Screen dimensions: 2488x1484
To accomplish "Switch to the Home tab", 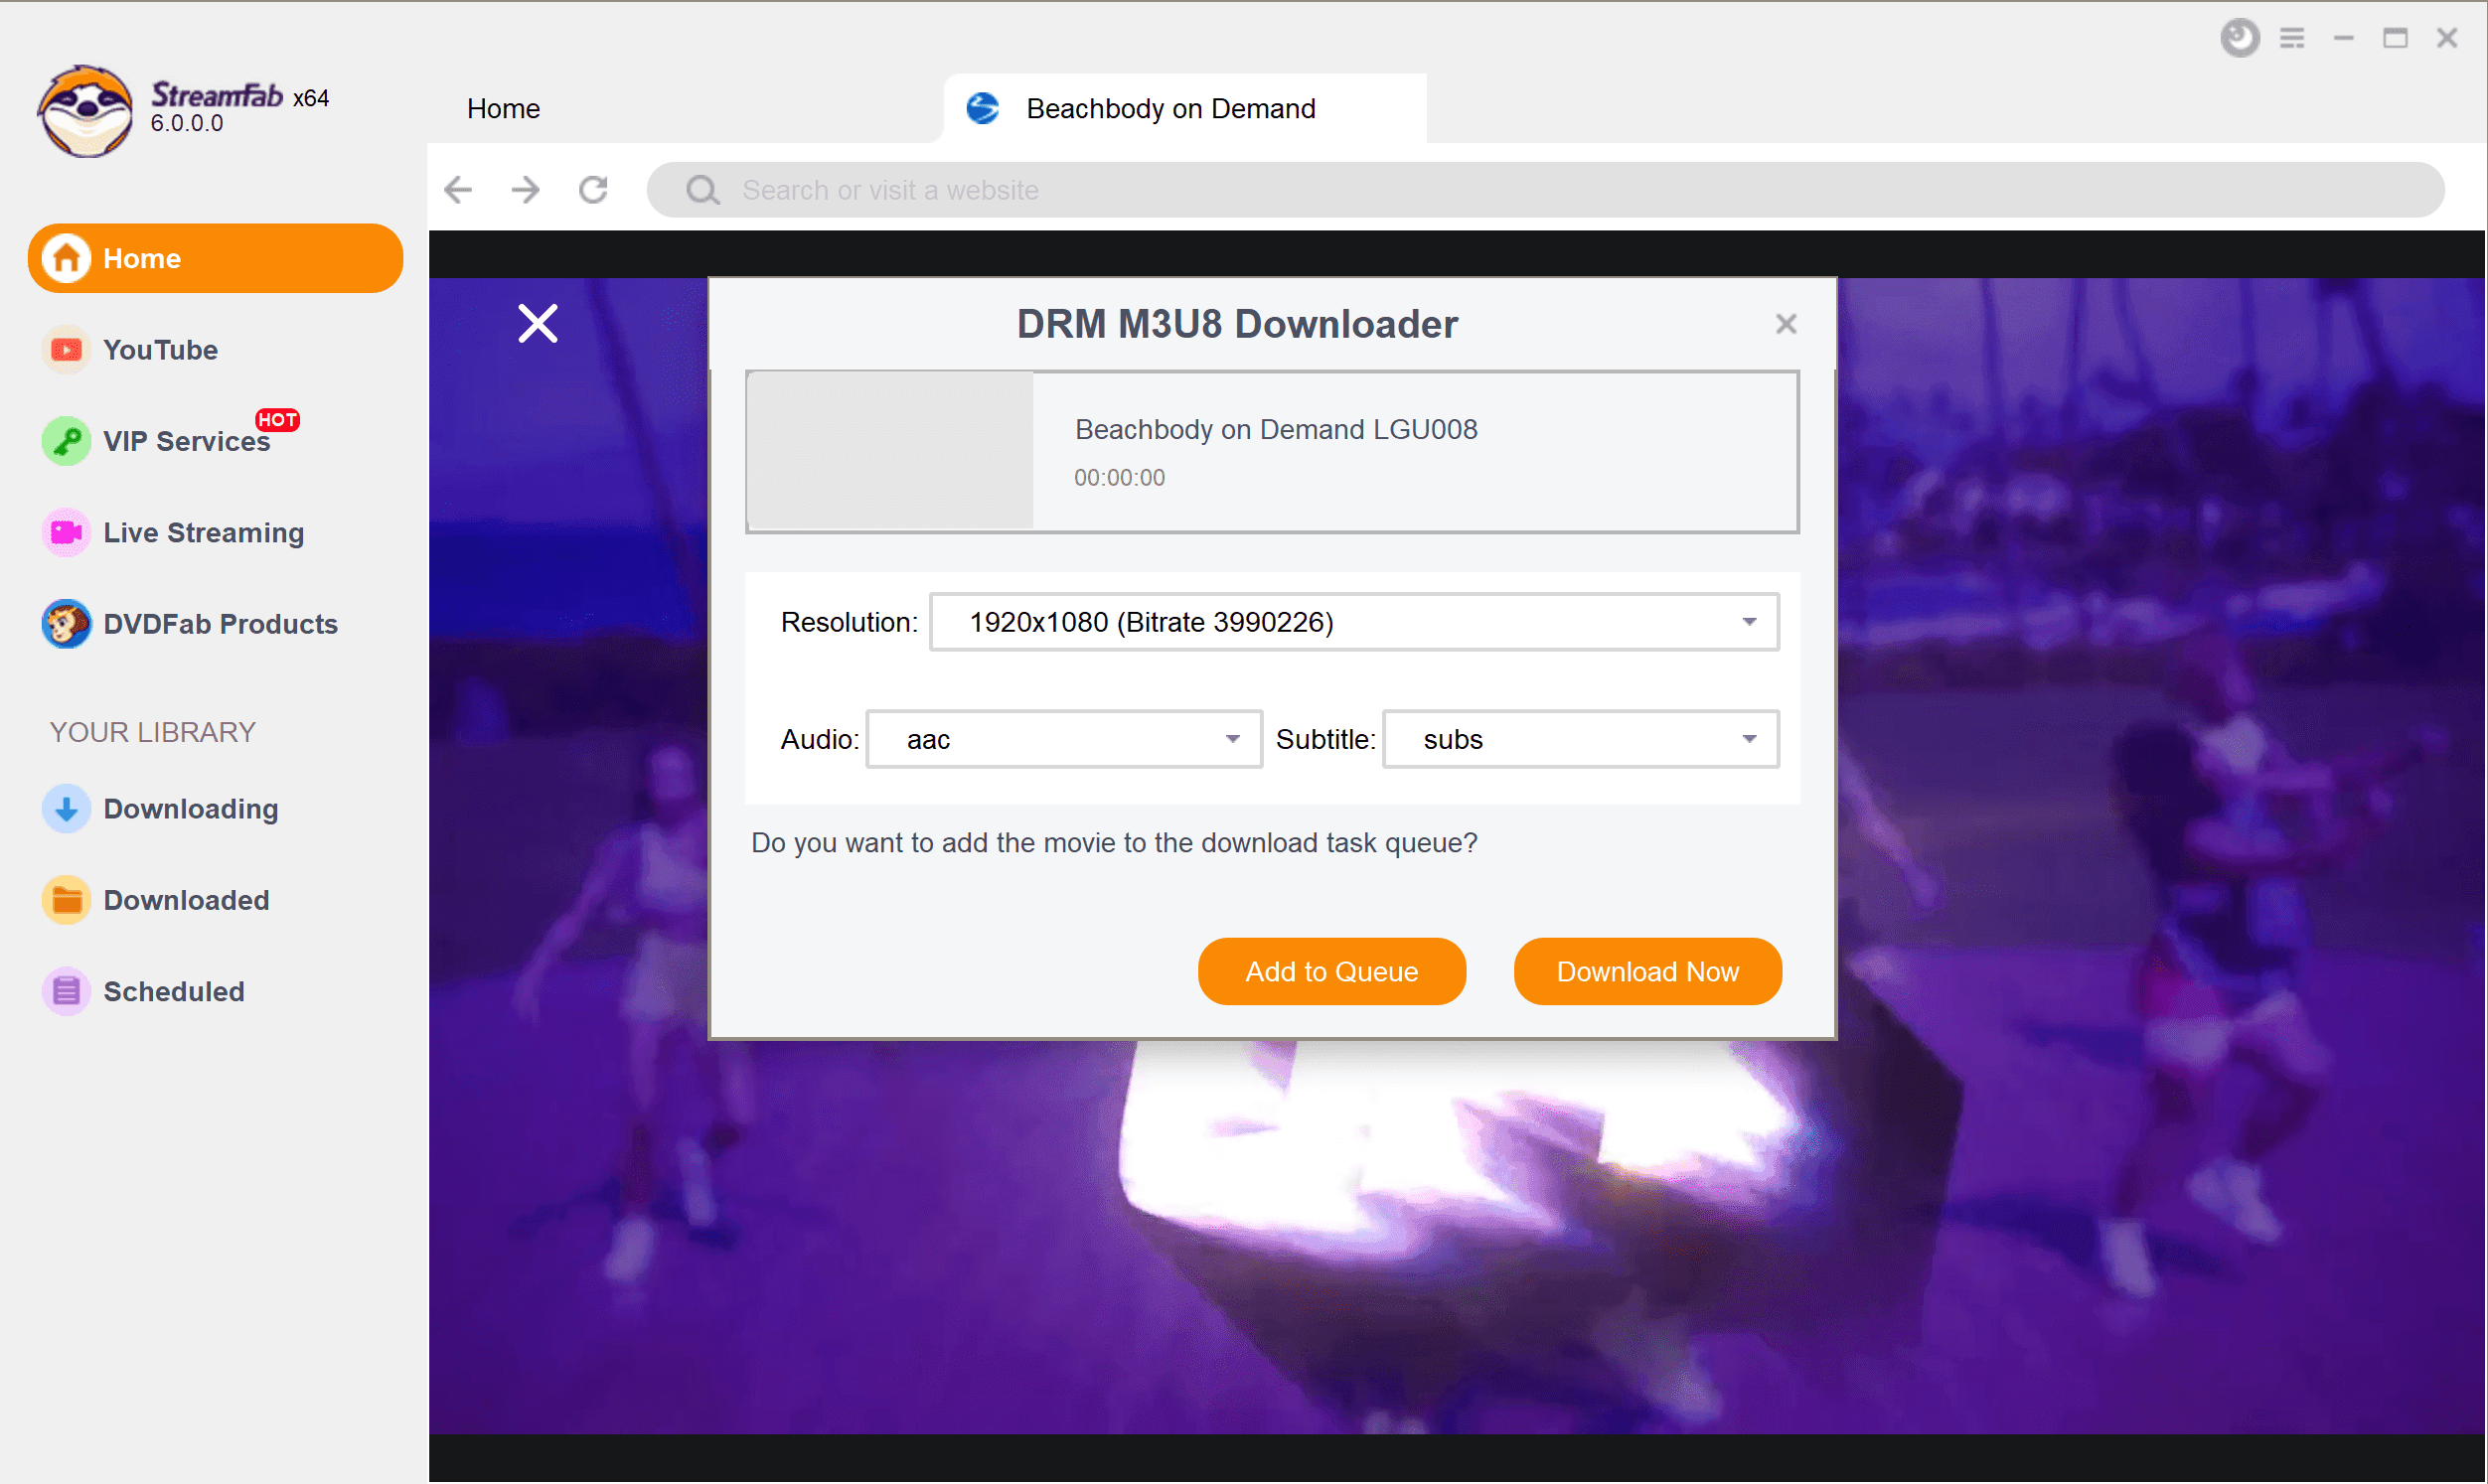I will pos(504,107).
